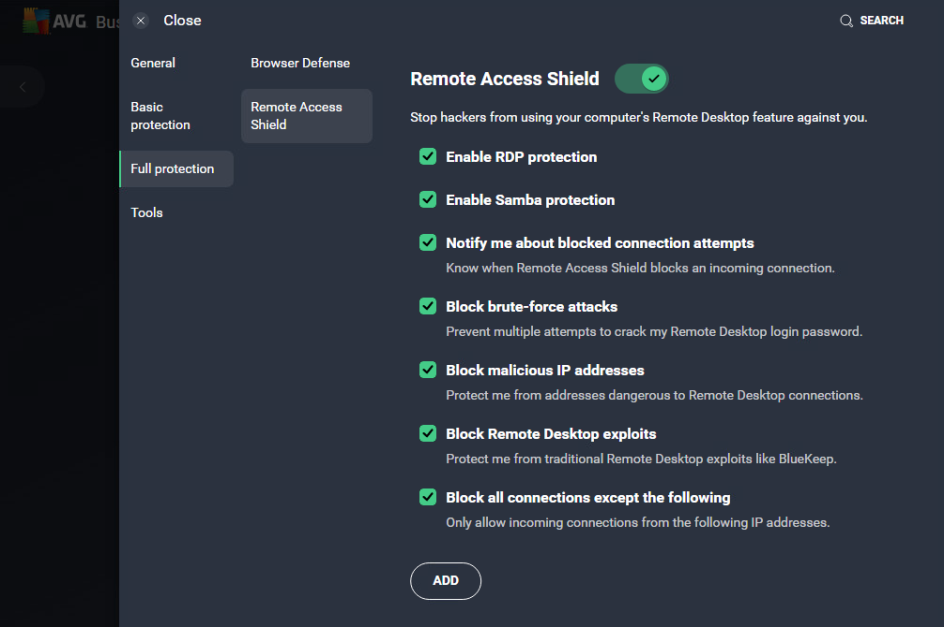Open the General settings section
944x627 pixels.
click(152, 62)
